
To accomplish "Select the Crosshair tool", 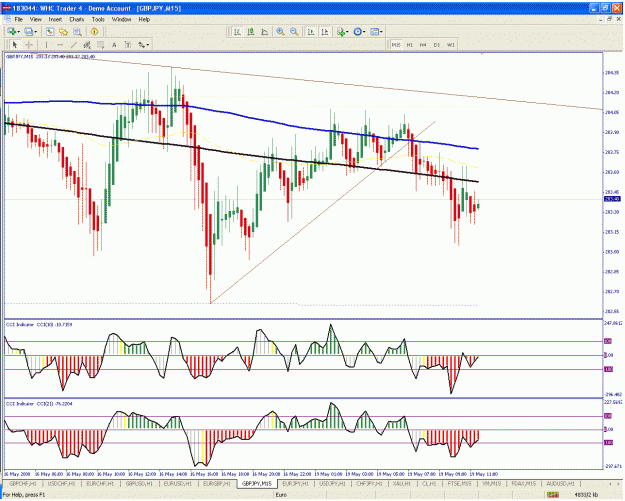I will click(29, 45).
